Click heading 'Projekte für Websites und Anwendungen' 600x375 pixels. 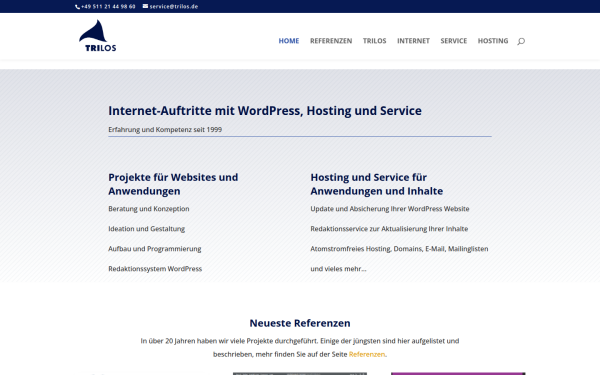tap(173, 184)
